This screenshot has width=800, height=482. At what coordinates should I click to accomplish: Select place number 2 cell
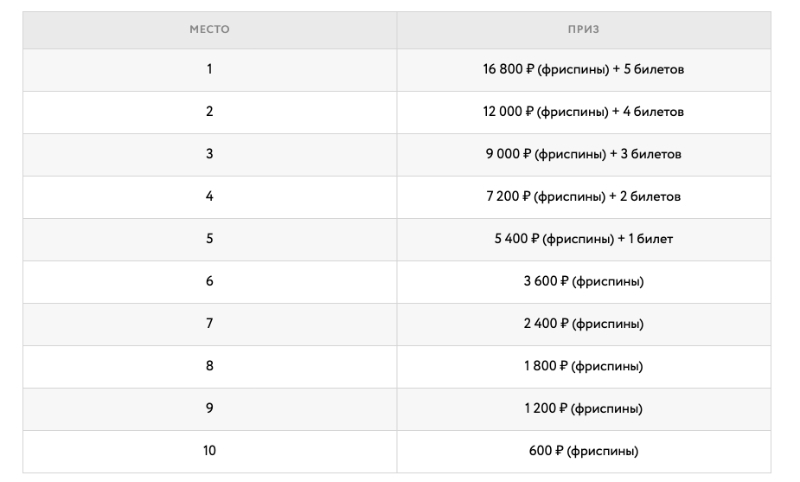[x=209, y=112]
